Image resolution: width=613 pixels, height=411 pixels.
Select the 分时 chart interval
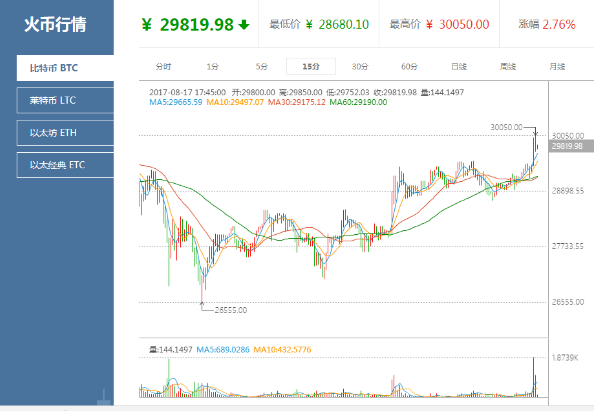click(x=163, y=66)
